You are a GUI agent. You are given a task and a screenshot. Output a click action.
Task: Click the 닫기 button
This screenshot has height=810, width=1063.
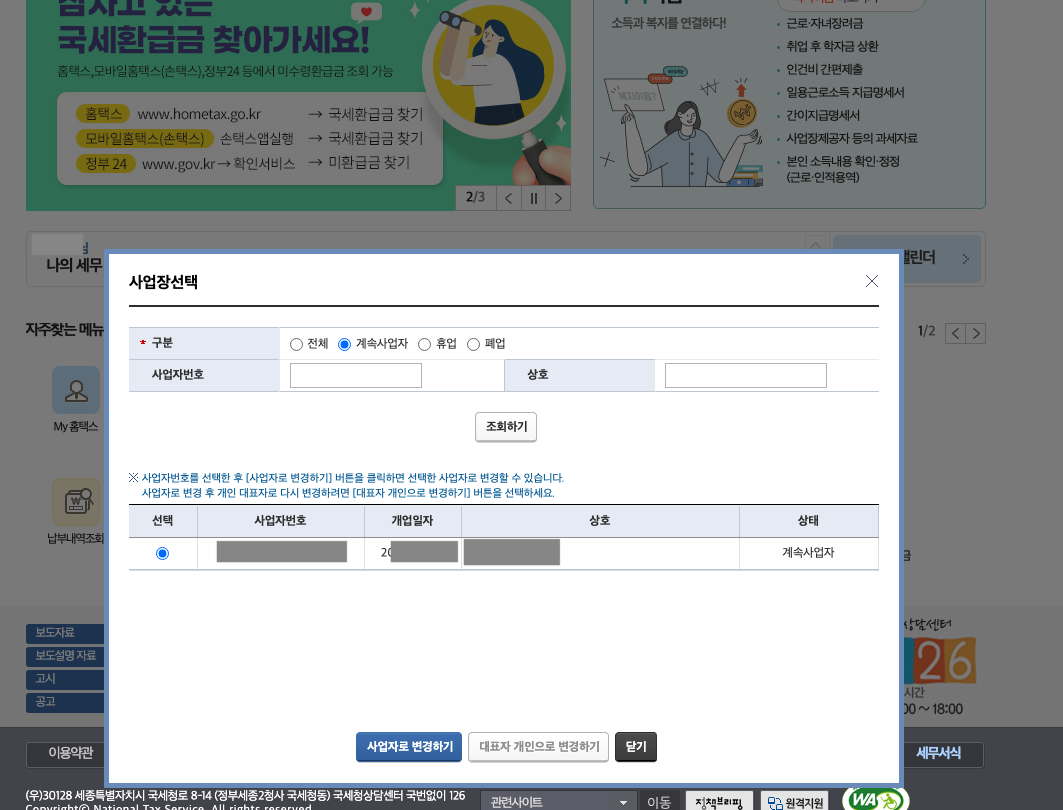pyautogui.click(x=636, y=746)
